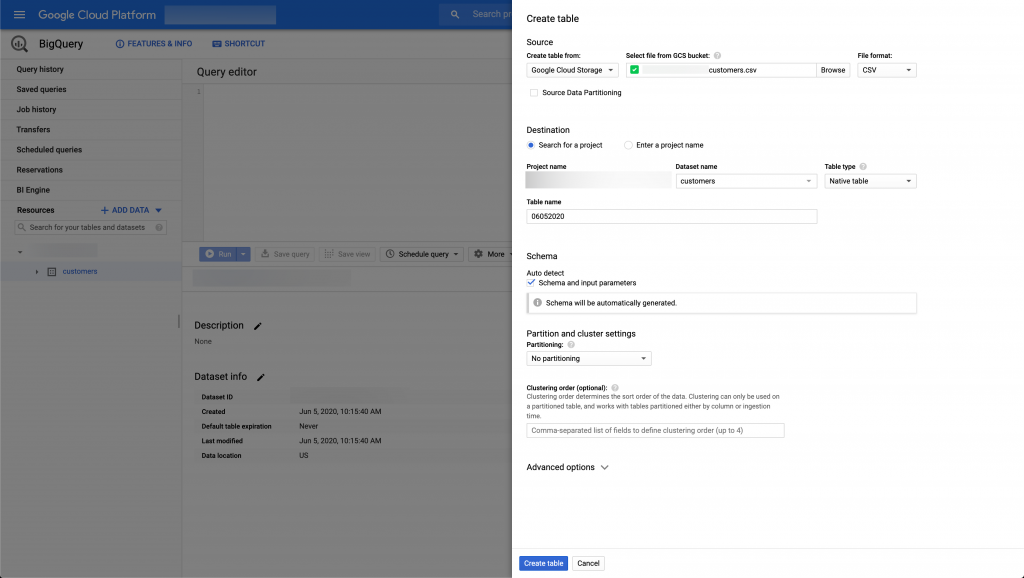Viewport: 1024px width, 578px height.
Task: Collapse the project node in Resources tree
Action: (x=20, y=252)
